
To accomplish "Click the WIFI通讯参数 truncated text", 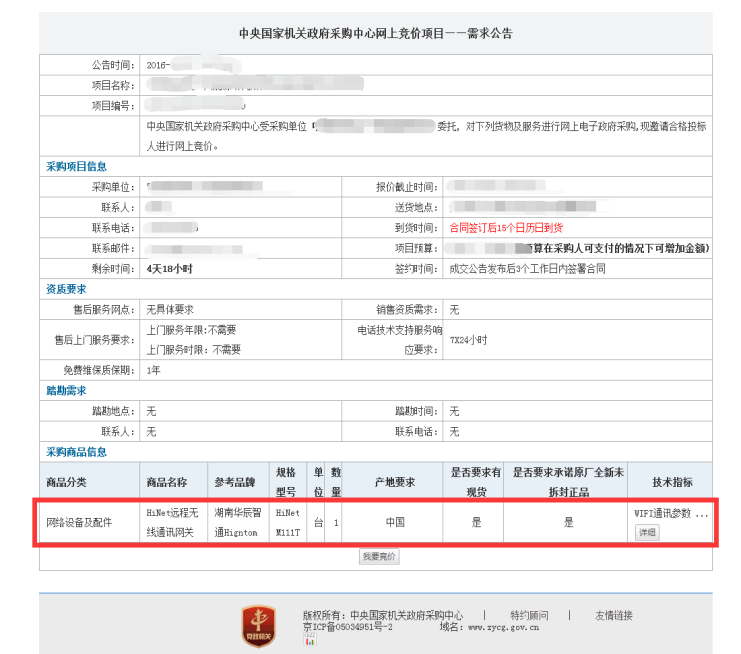I will pos(671,513).
